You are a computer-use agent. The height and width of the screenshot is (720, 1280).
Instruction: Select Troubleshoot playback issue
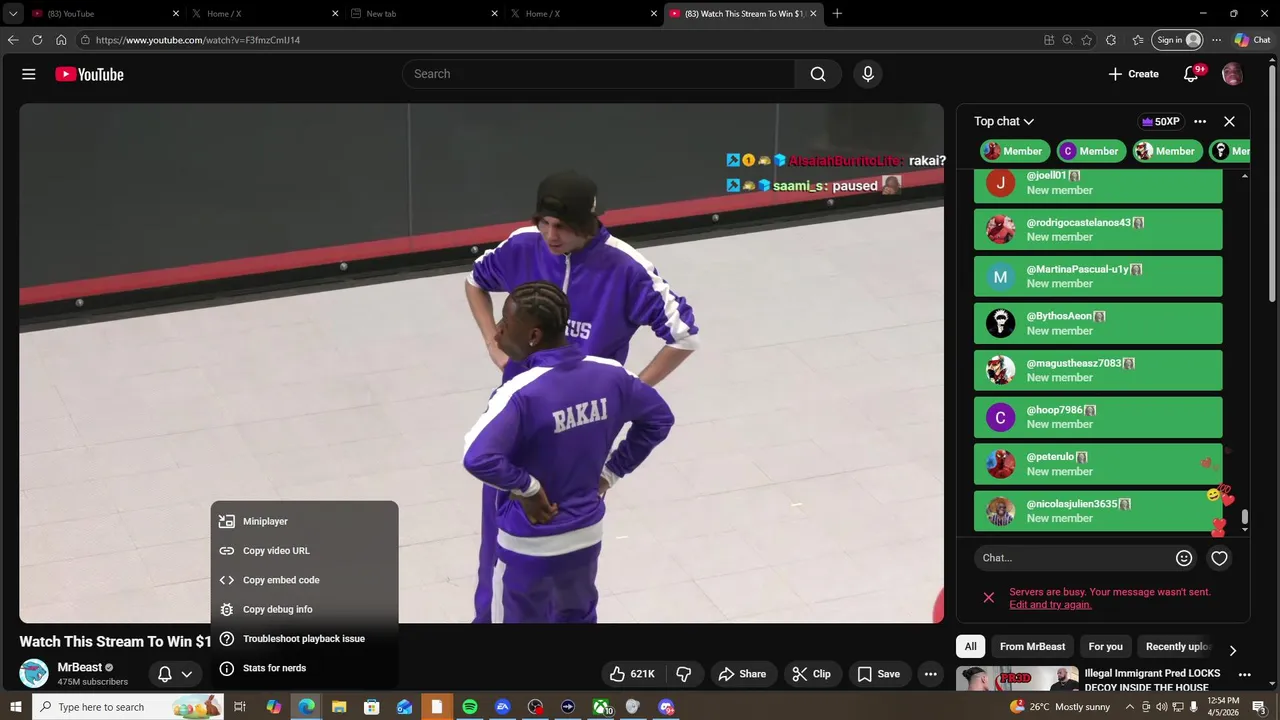point(305,639)
